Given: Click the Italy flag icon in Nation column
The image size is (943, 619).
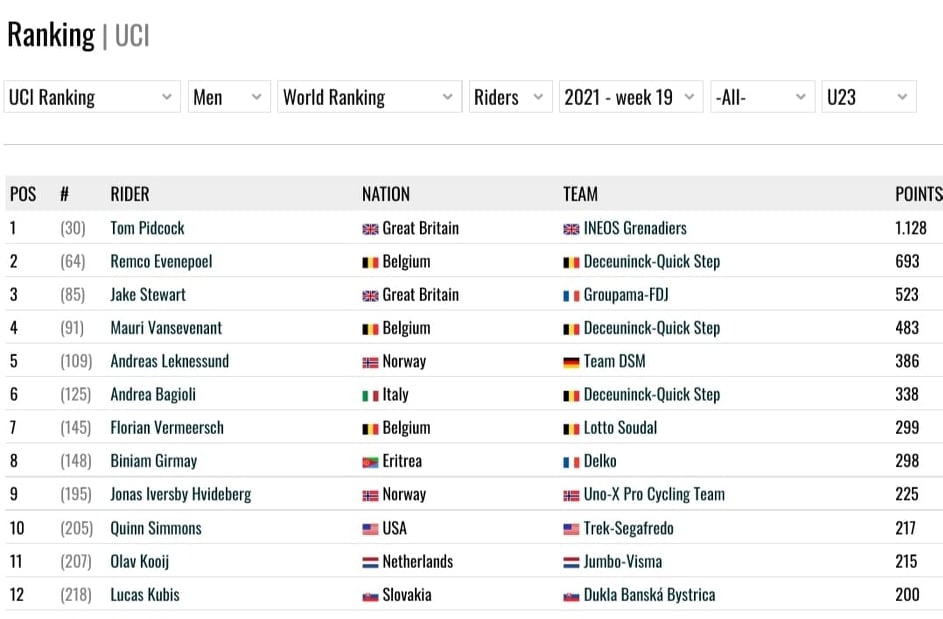Looking at the screenshot, I should [370, 395].
